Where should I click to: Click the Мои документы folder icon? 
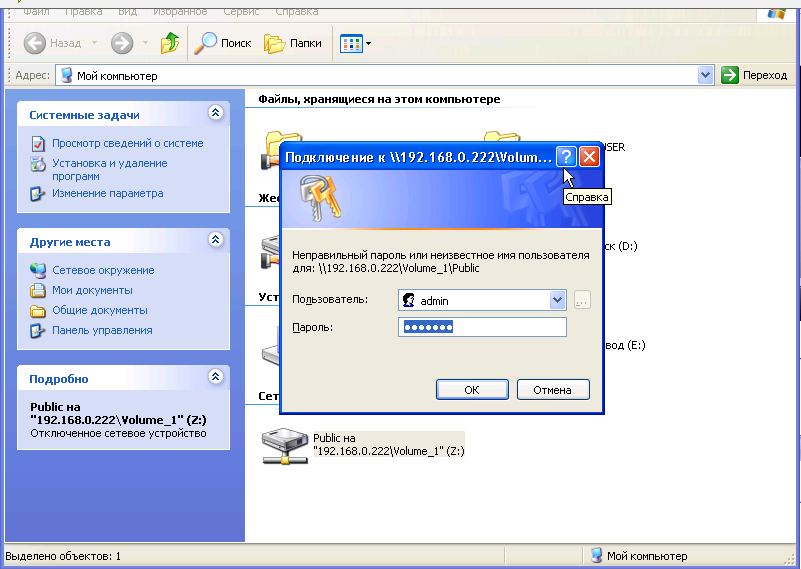[38, 291]
